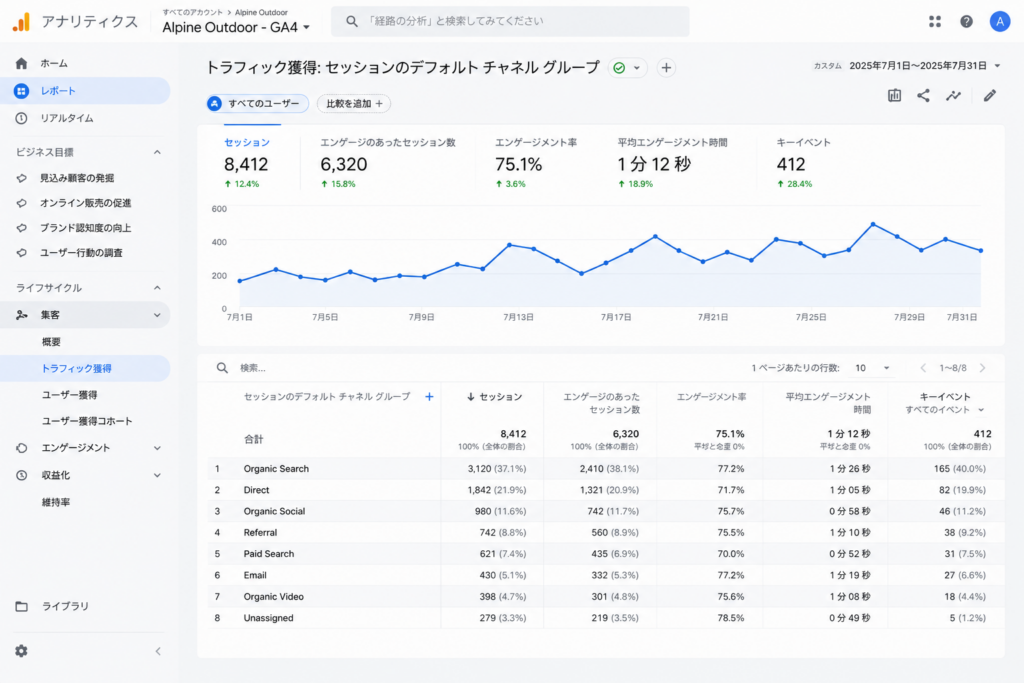Open 維持率 in the sidebar
The width and height of the screenshot is (1024, 683).
click(56, 502)
